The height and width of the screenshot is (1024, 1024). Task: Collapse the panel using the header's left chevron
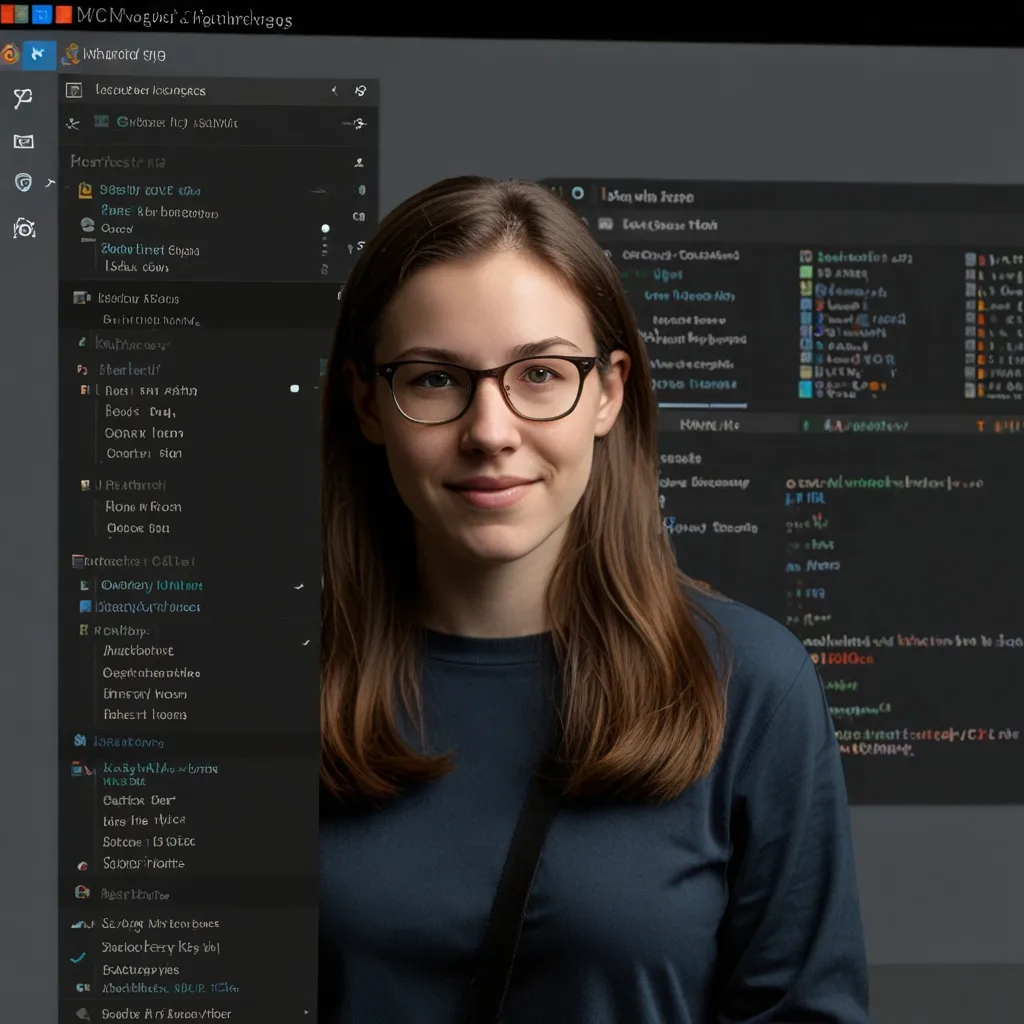pyautogui.click(x=334, y=90)
